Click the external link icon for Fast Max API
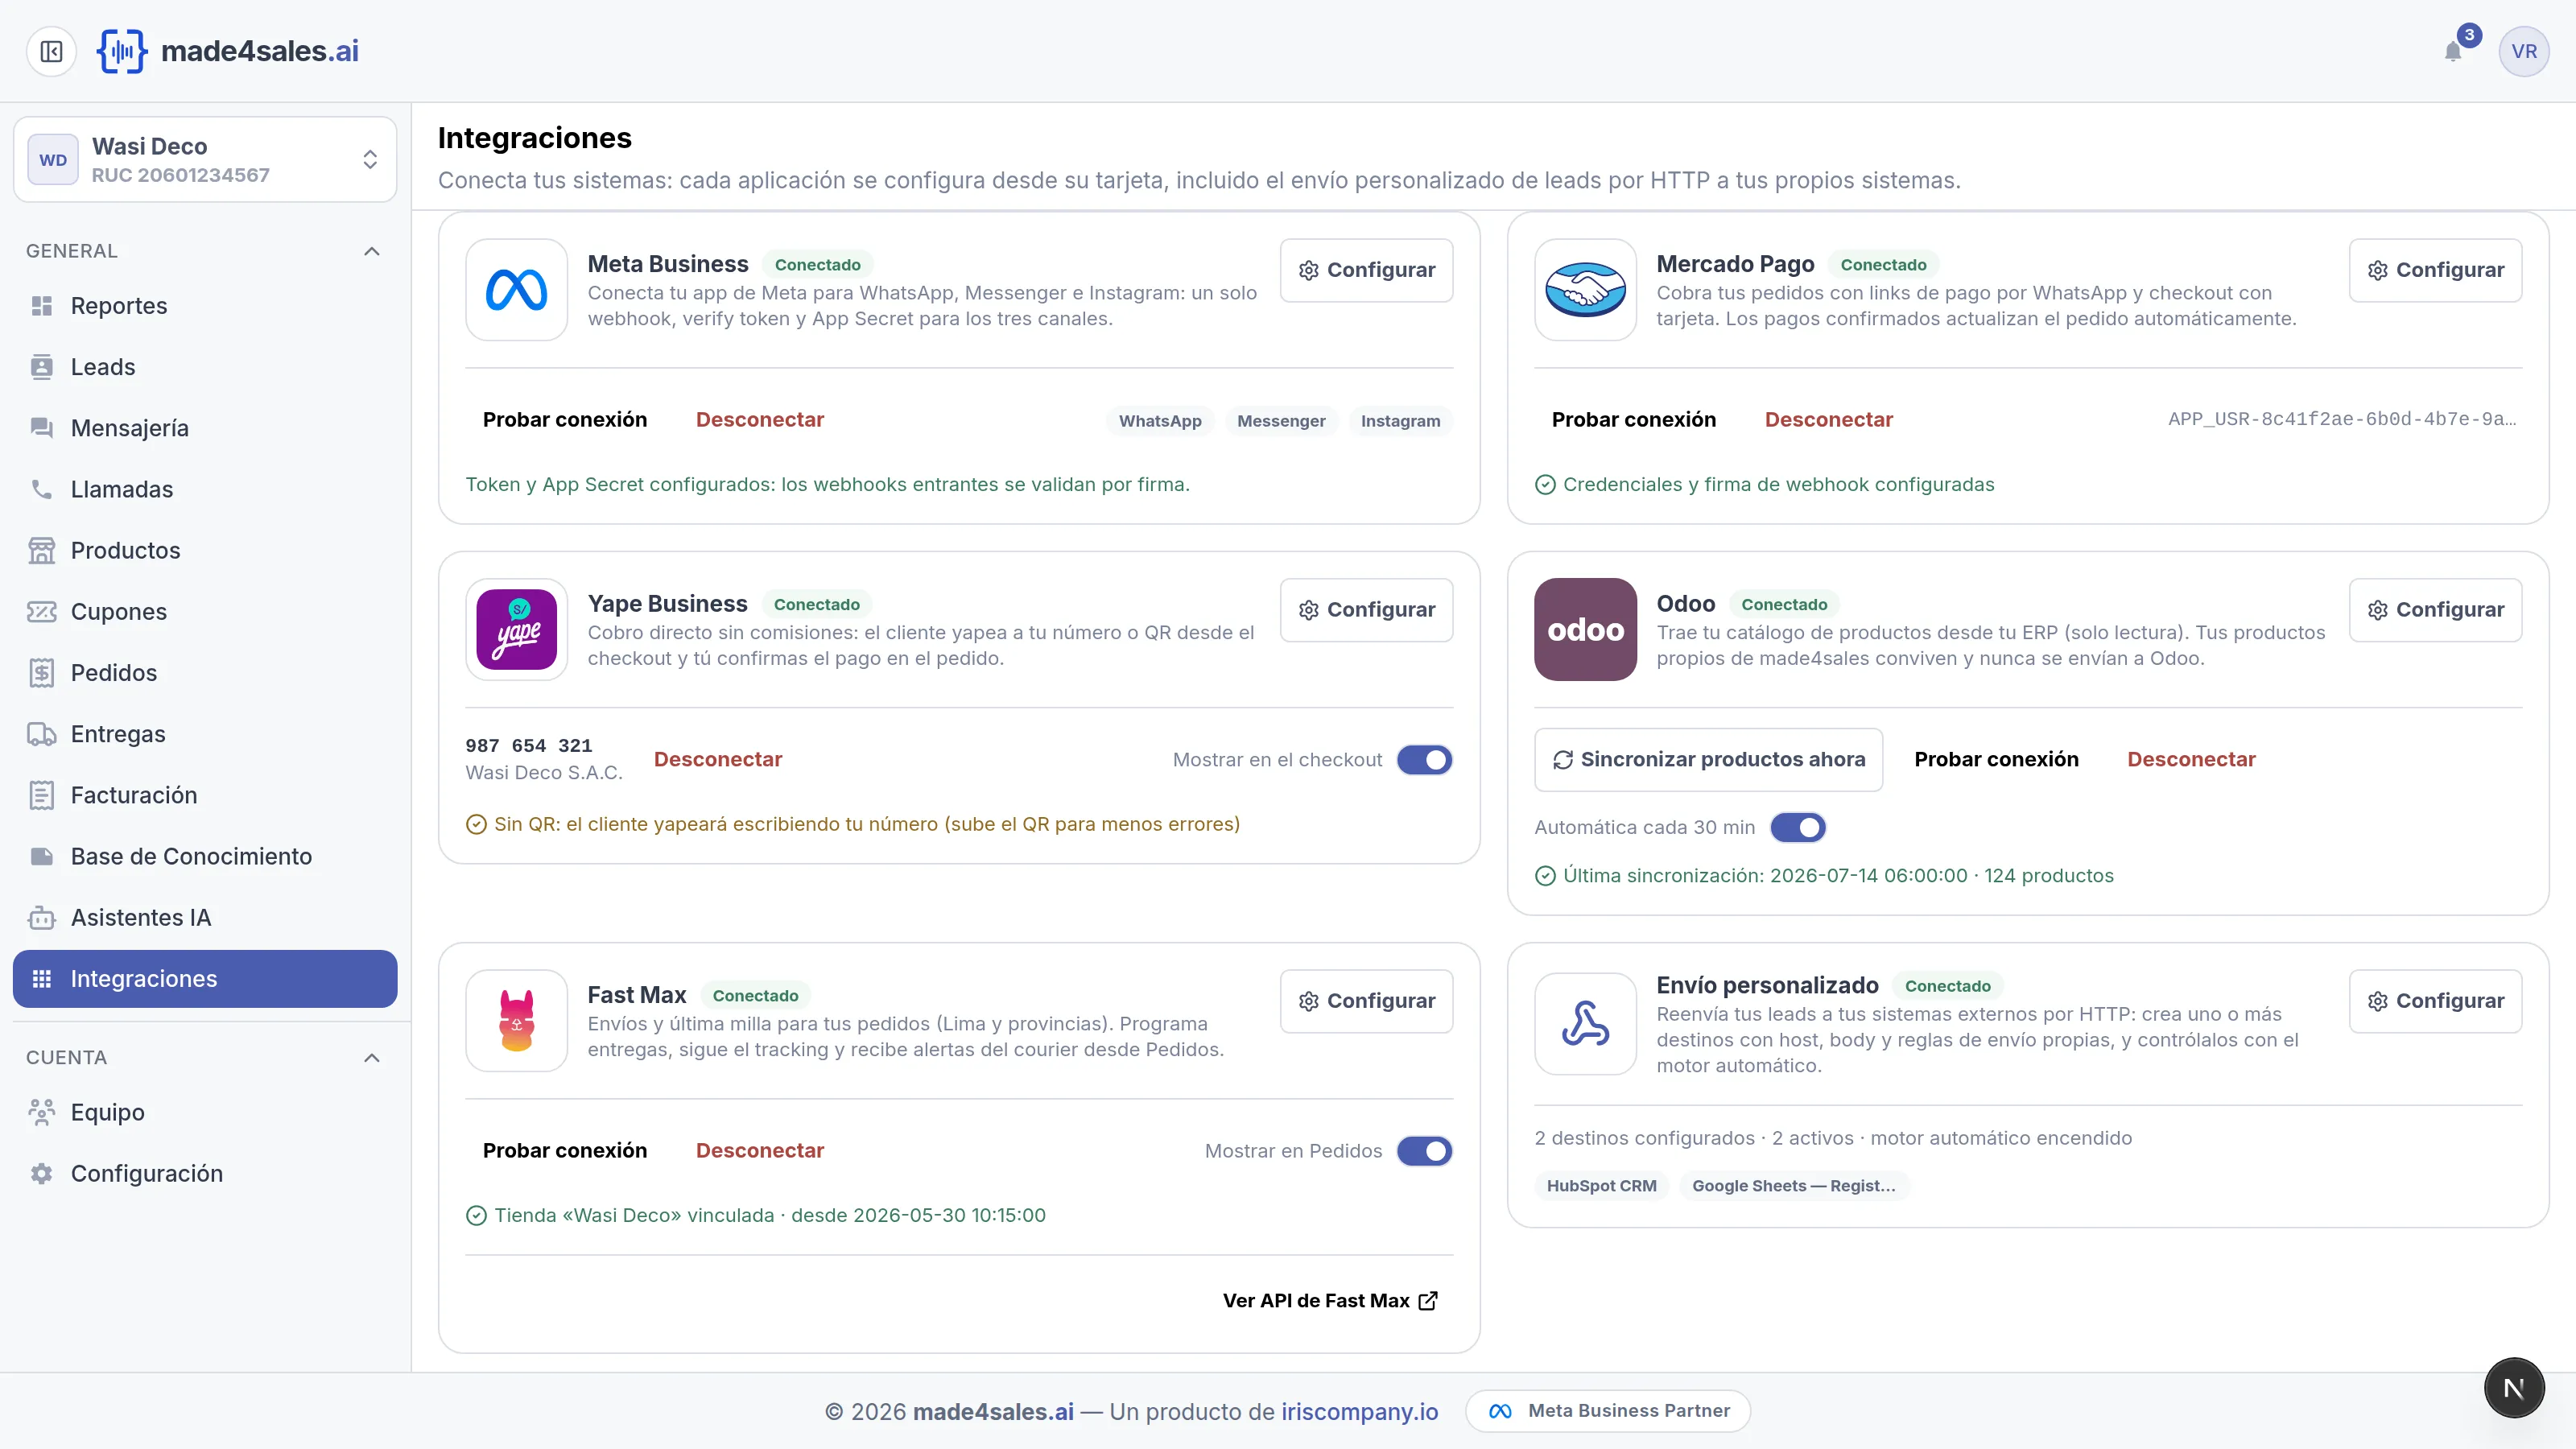2576x1449 pixels. [1428, 1301]
